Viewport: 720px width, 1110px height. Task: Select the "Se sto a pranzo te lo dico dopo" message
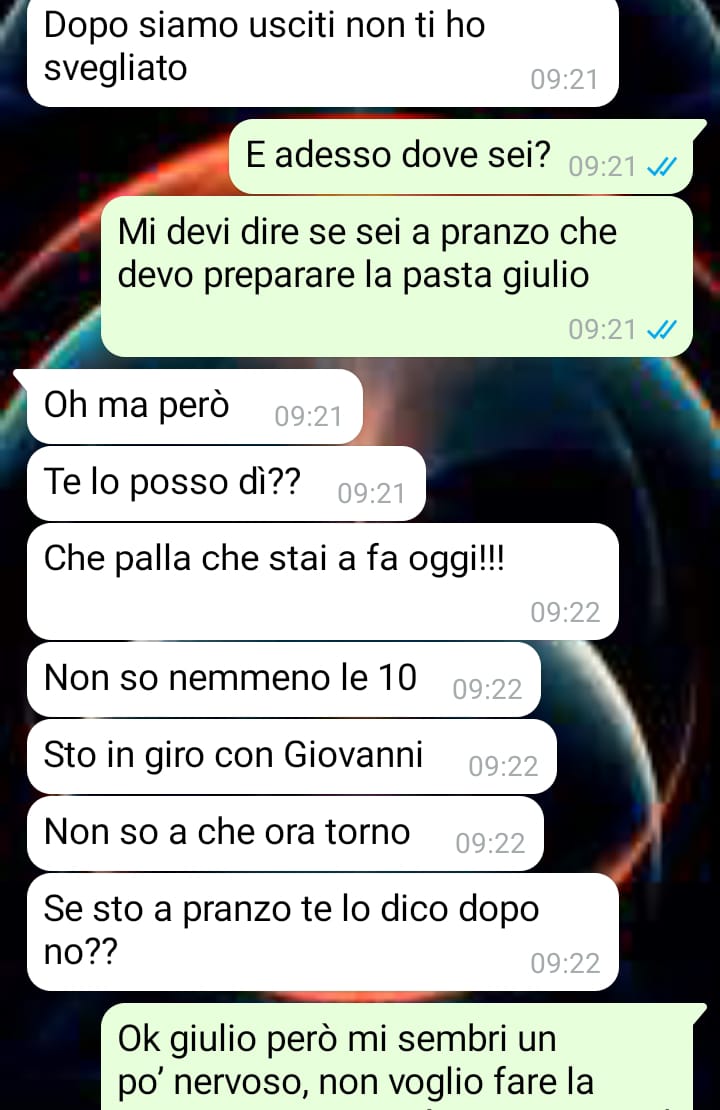(x=323, y=932)
